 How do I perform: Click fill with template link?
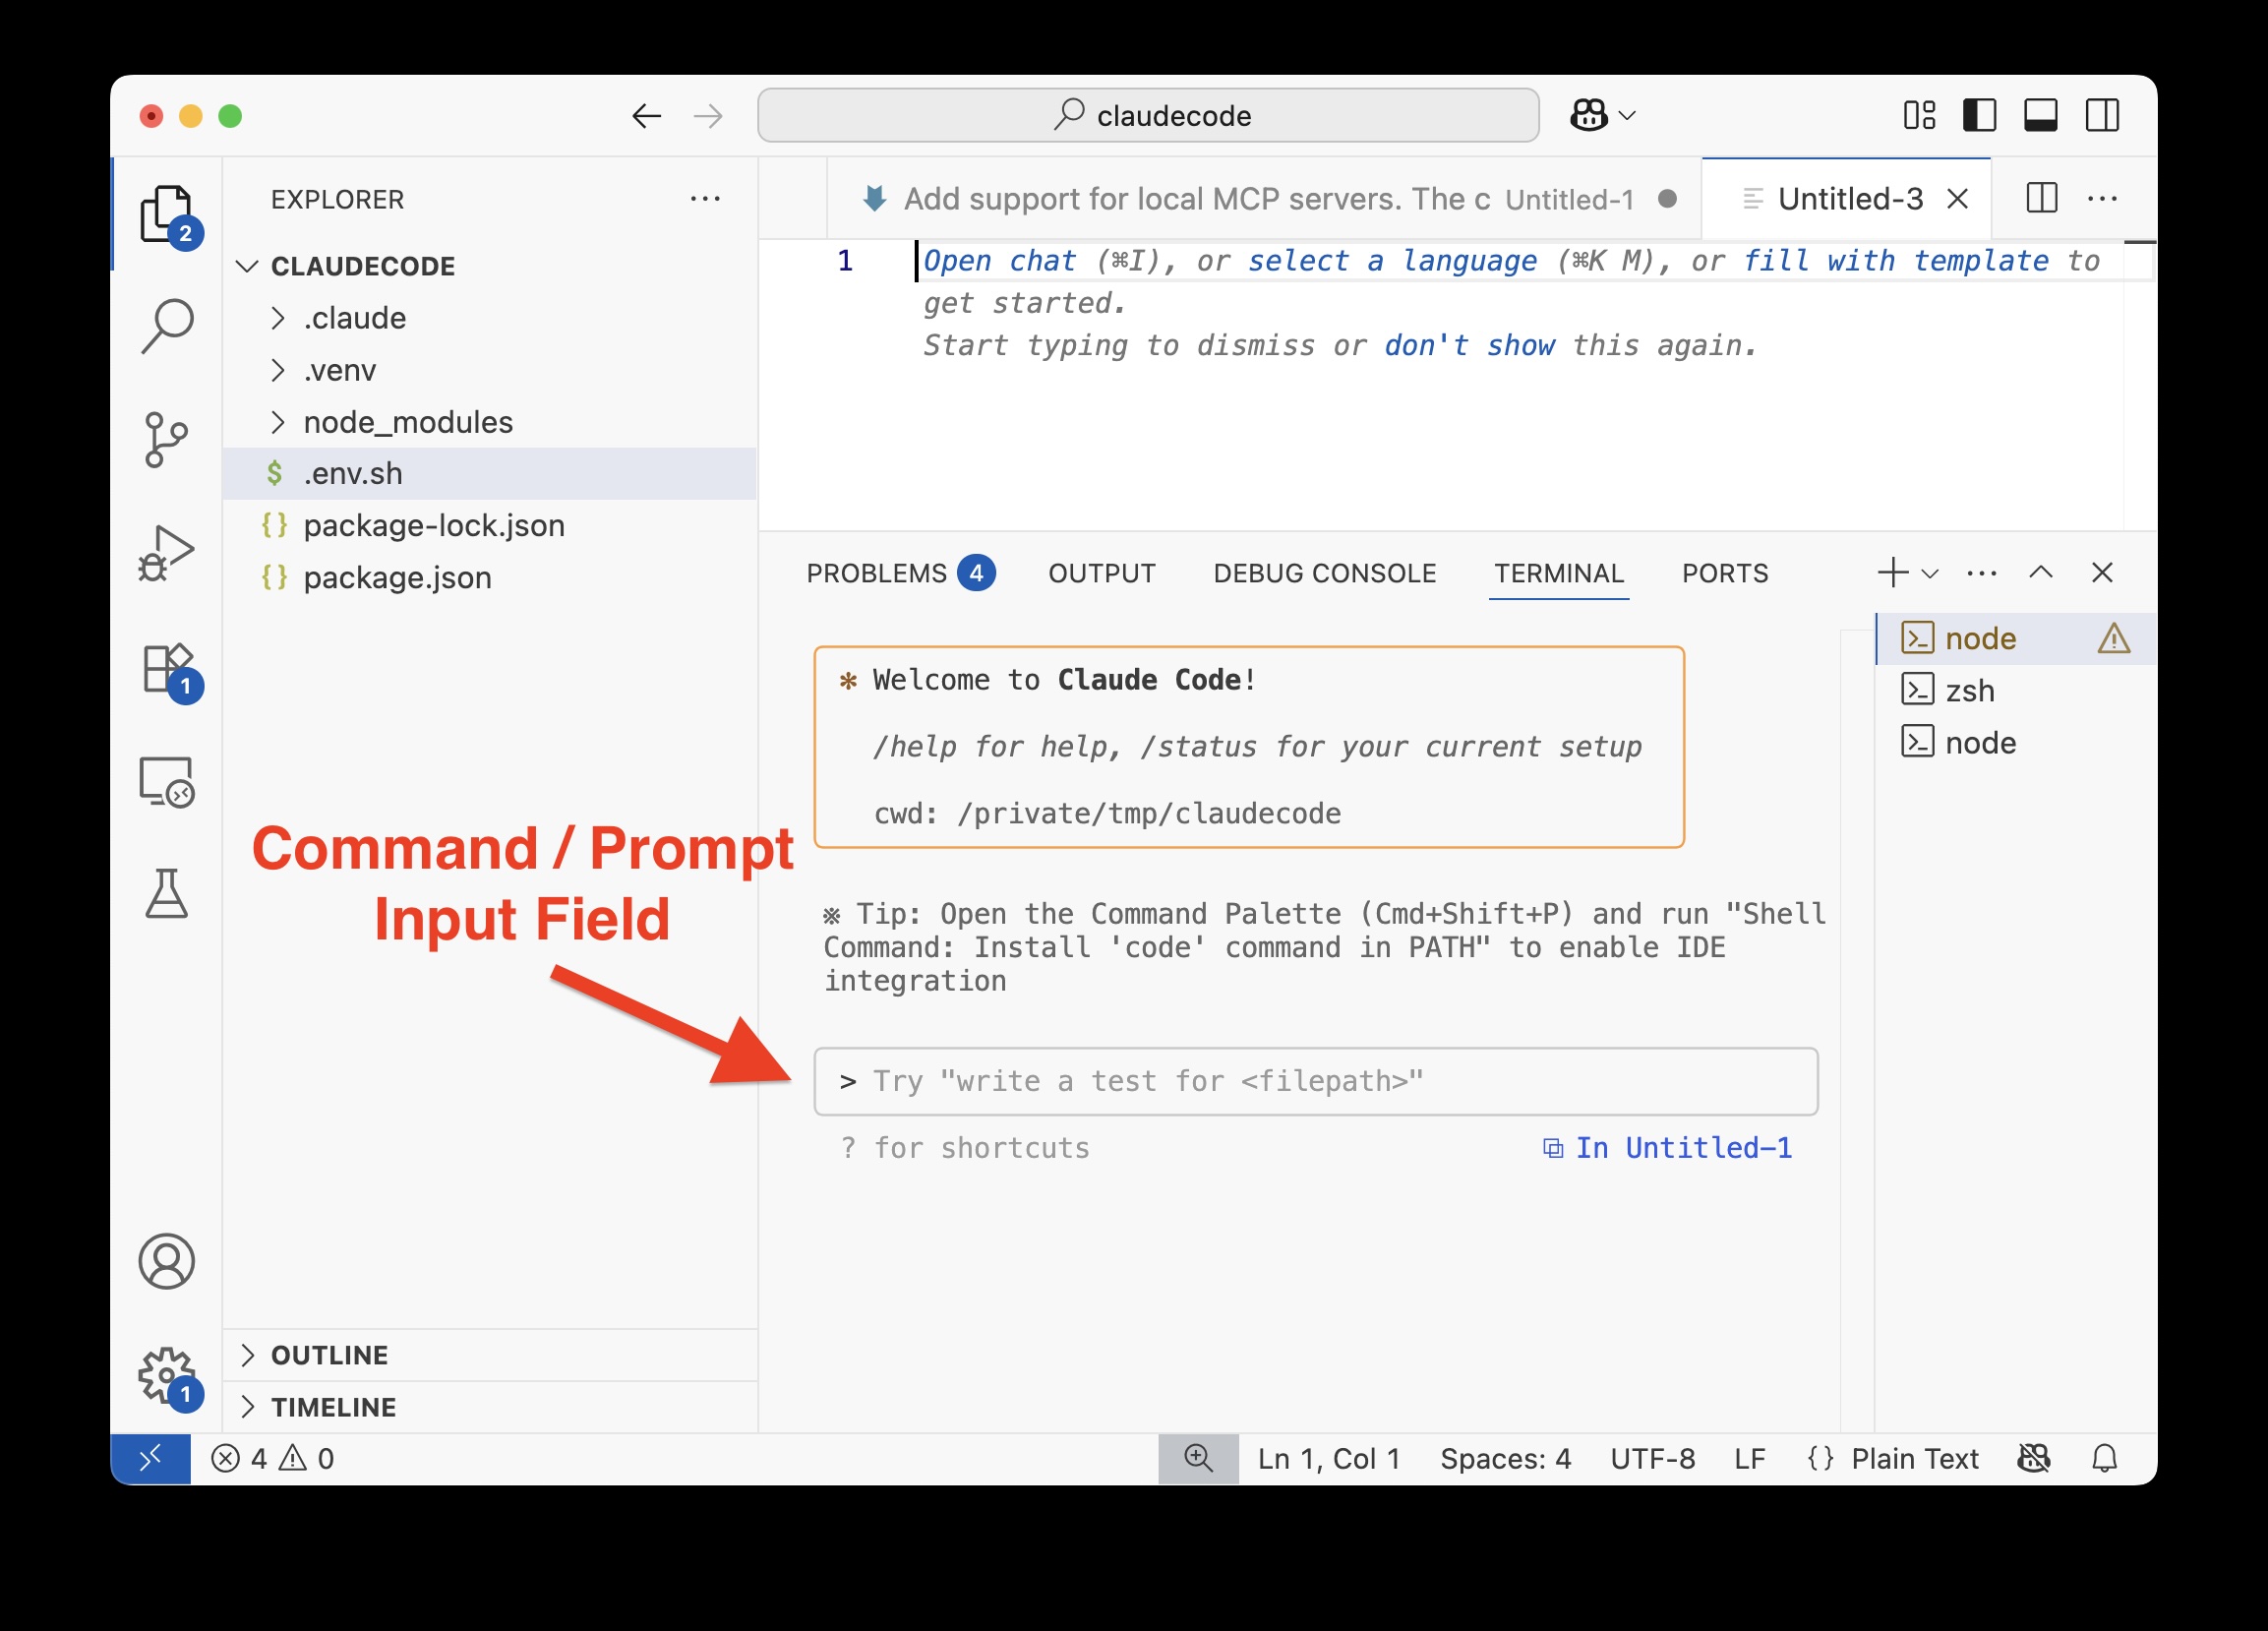(1895, 261)
